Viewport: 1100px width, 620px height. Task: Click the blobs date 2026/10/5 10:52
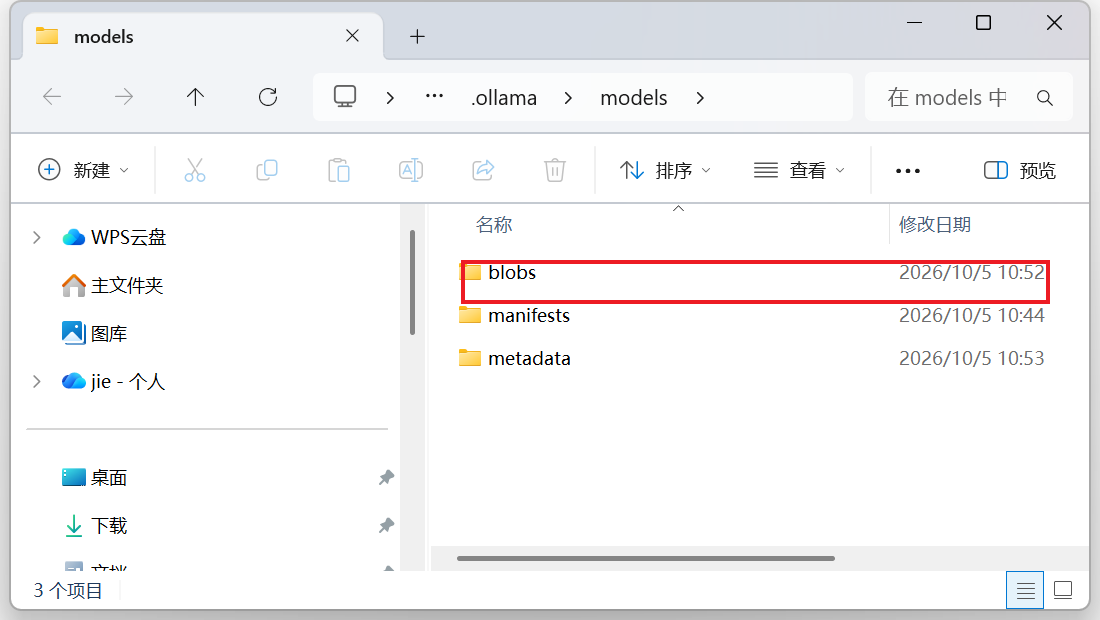pyautogui.click(x=972, y=272)
